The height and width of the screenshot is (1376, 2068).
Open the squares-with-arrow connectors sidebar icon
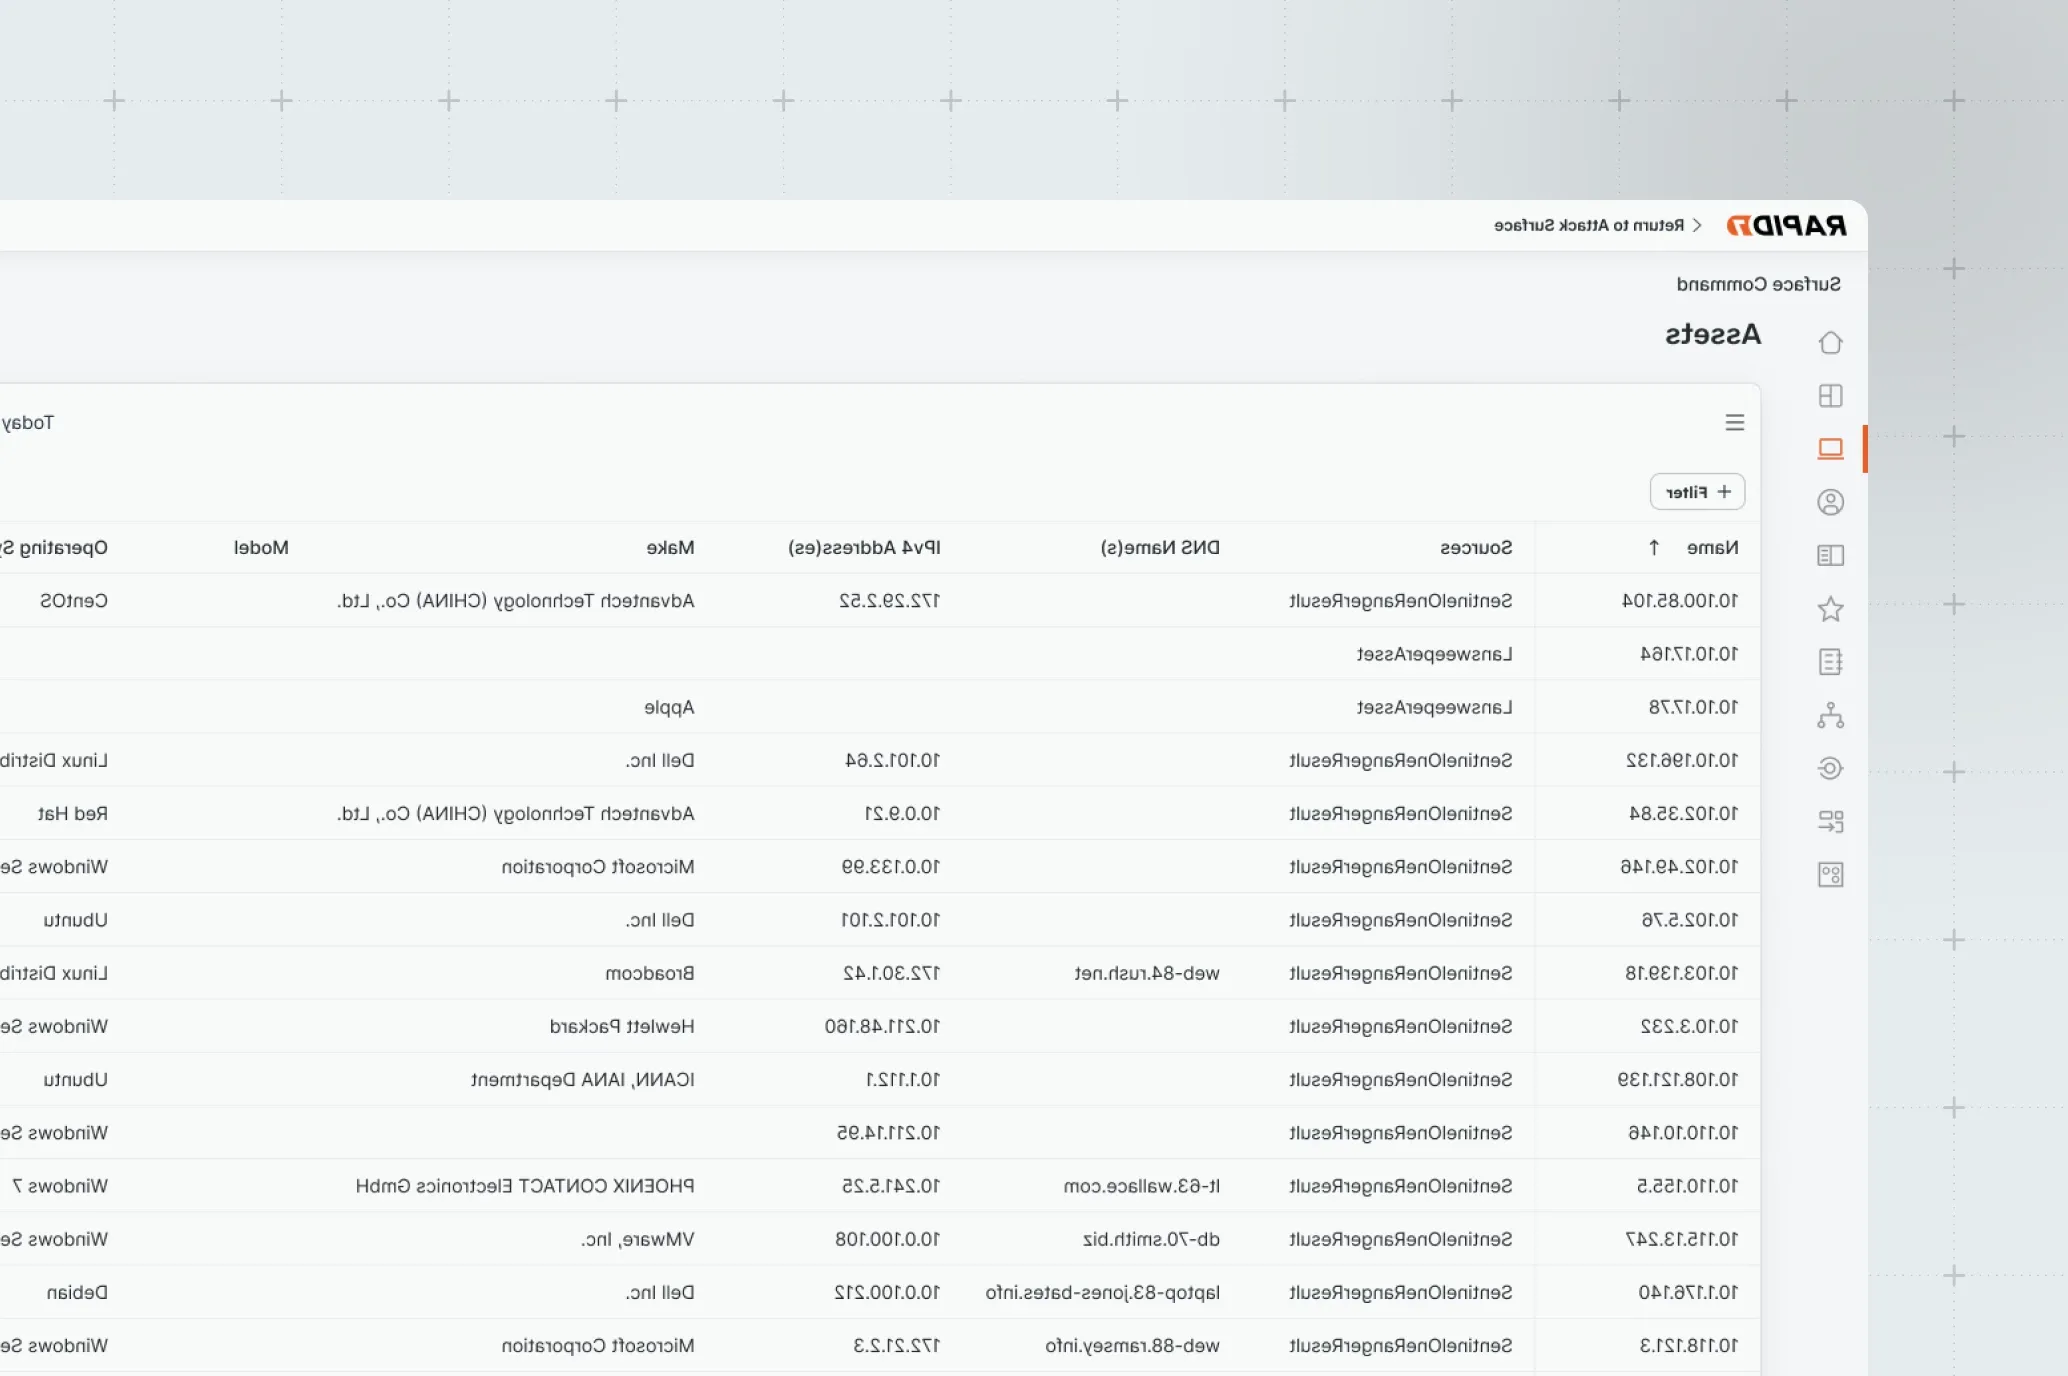pos(1830,821)
